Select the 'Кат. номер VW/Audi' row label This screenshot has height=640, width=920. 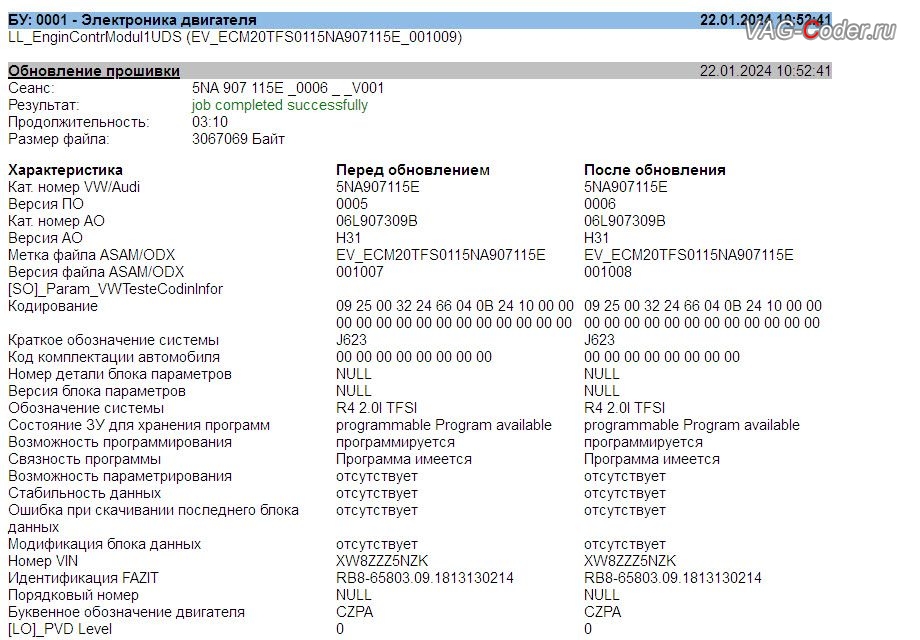[74, 187]
